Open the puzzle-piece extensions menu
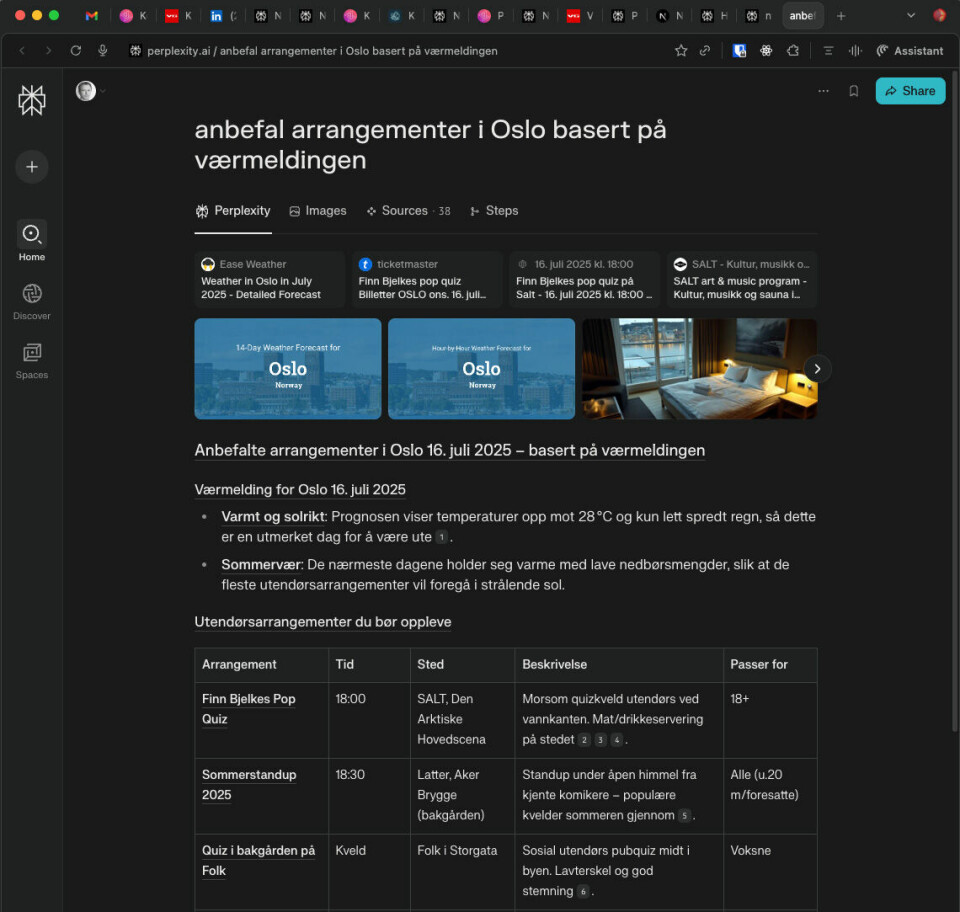The image size is (960, 912). click(793, 51)
